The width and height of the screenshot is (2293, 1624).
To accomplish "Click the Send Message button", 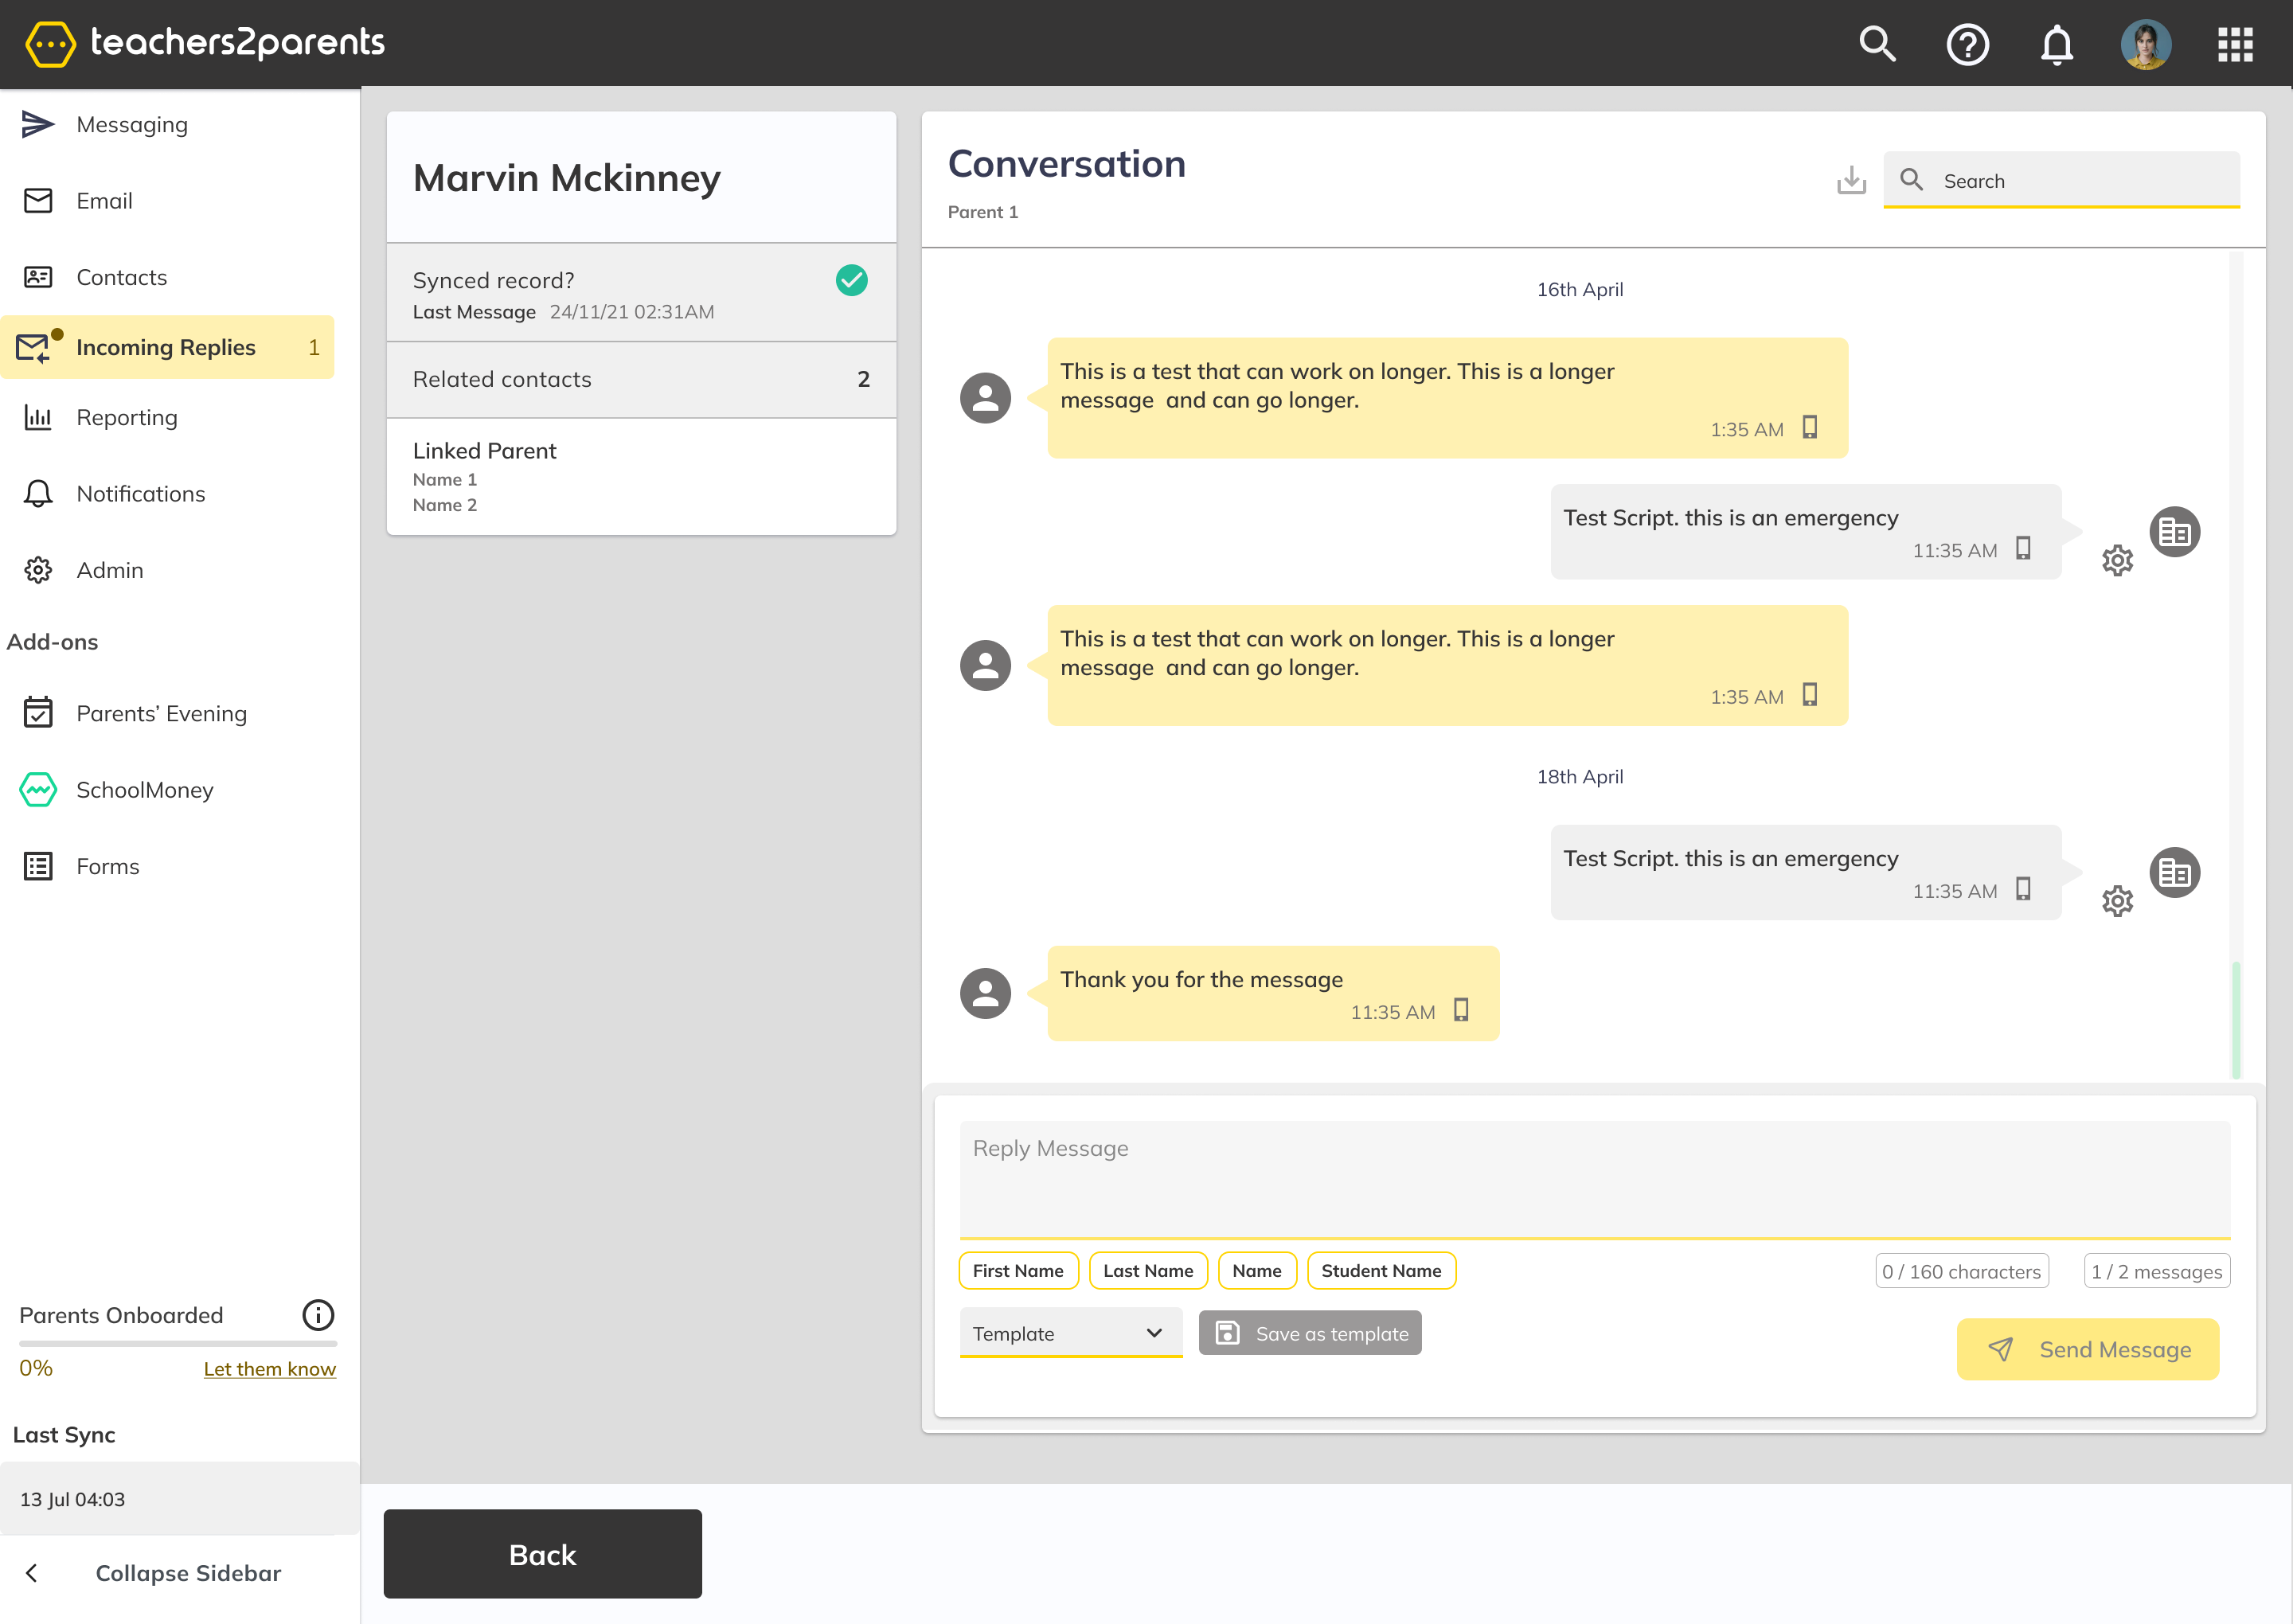I will coord(2088,1349).
